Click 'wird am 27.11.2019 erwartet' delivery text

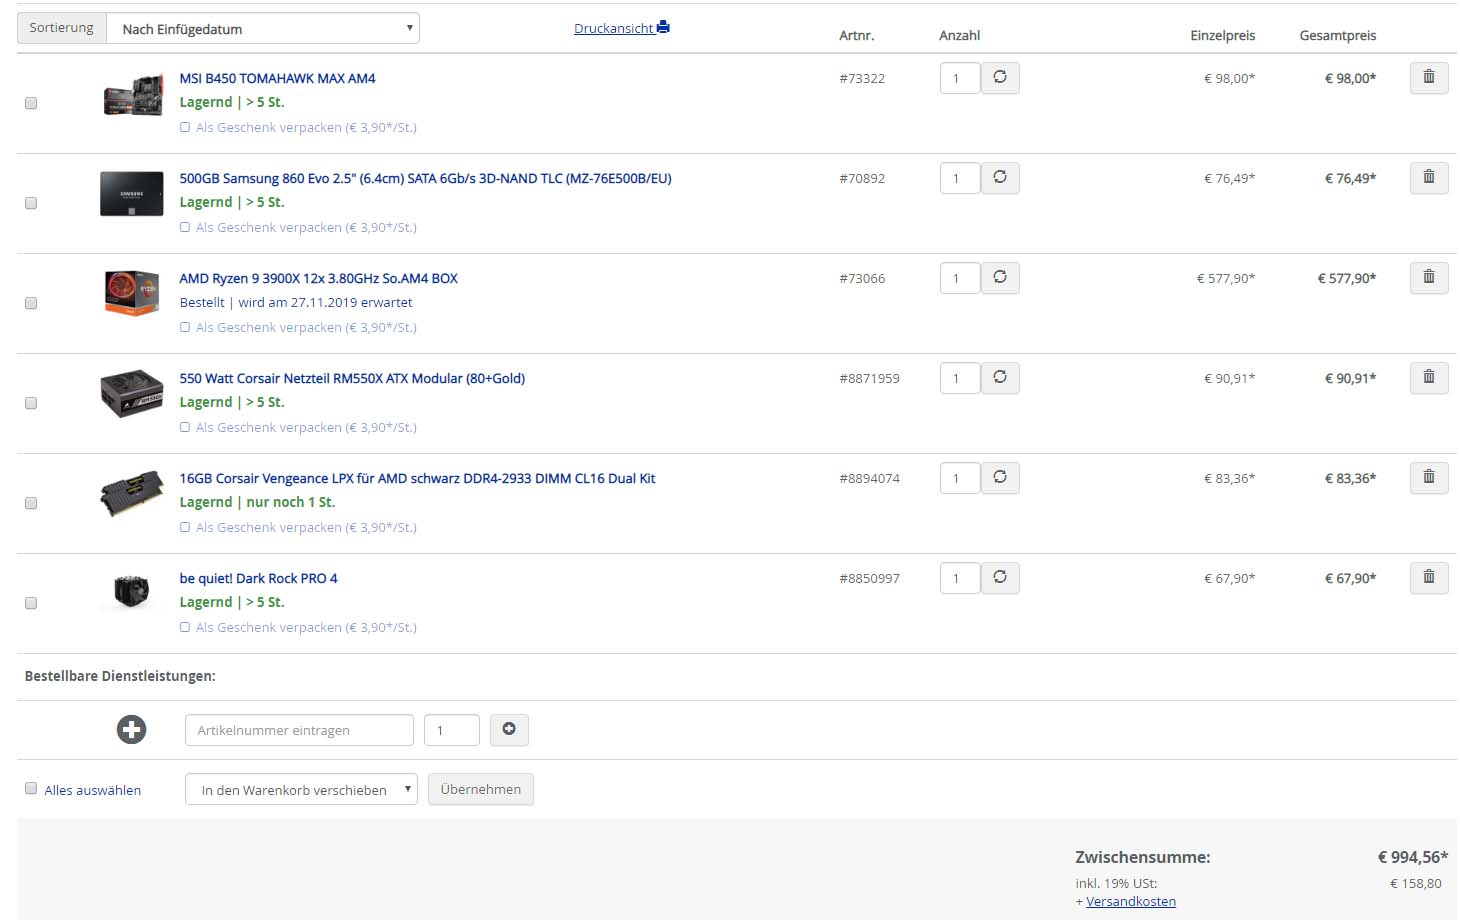[x=325, y=302]
